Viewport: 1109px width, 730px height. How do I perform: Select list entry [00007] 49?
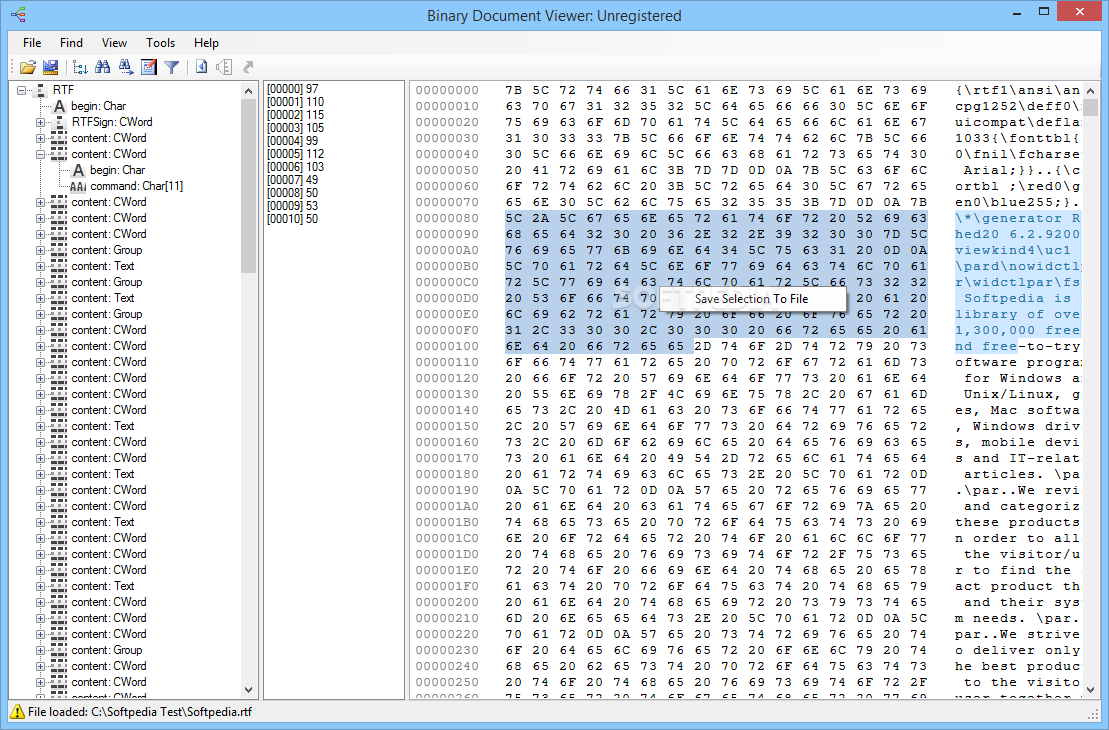293,180
